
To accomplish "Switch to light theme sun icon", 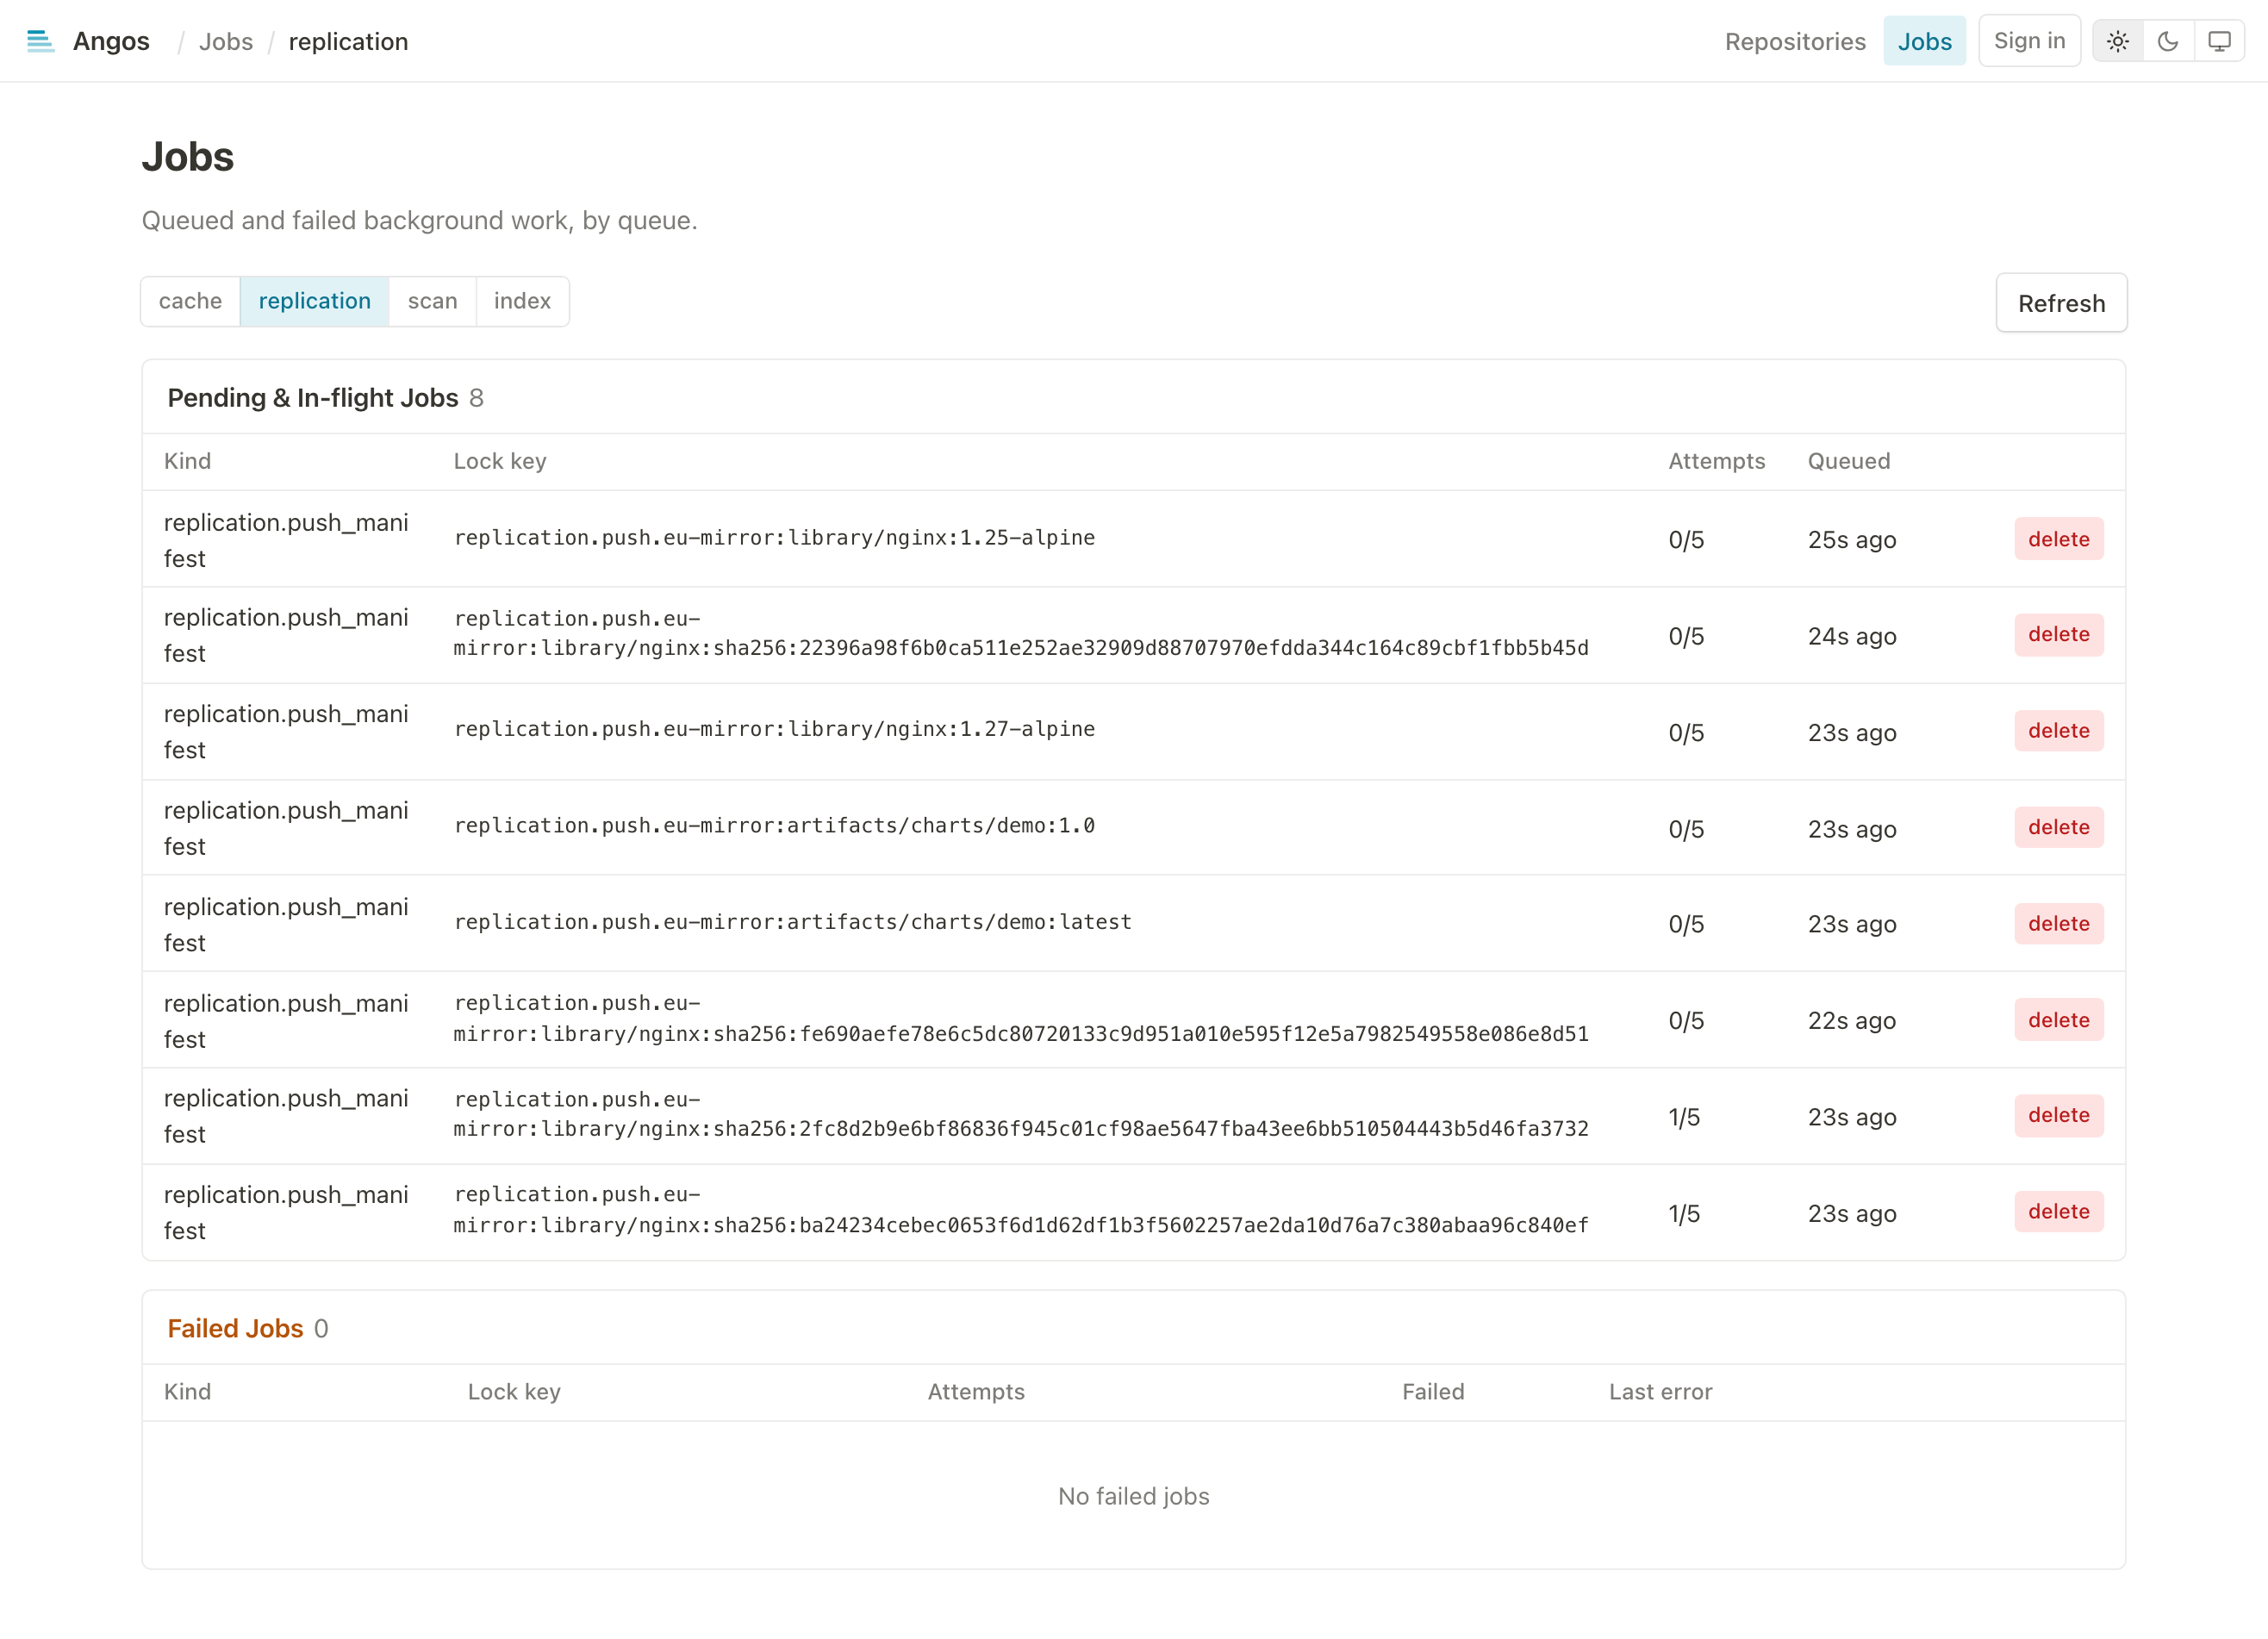I will point(2118,41).
